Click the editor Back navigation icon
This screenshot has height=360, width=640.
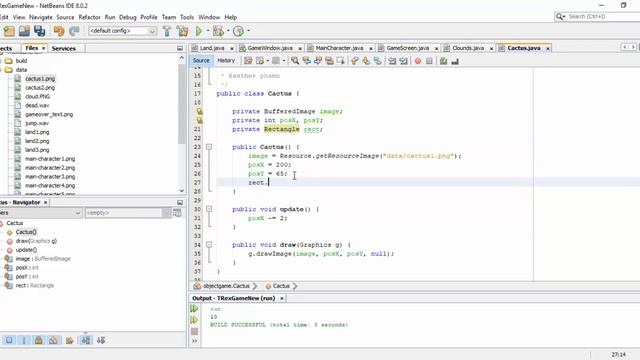[x=260, y=61]
